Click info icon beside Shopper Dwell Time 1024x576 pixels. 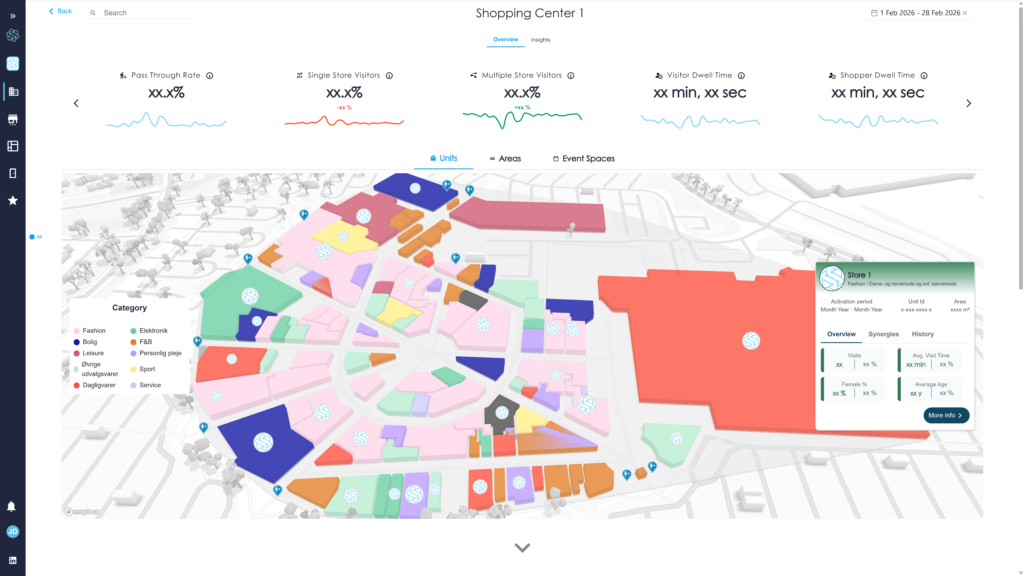pyautogui.click(x=923, y=76)
